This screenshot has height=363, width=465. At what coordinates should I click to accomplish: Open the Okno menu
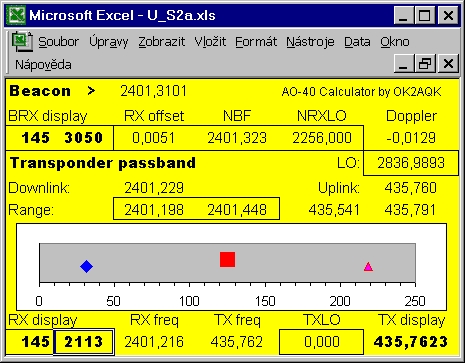click(x=395, y=42)
